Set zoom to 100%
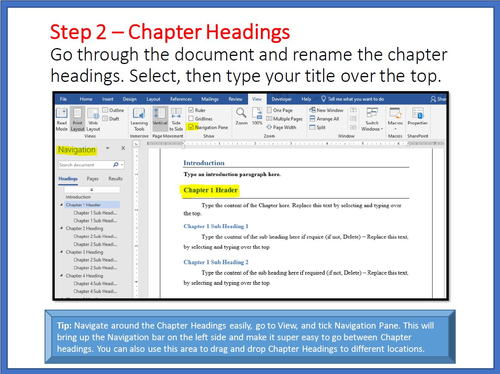This screenshot has height=374, width=500. 257,116
